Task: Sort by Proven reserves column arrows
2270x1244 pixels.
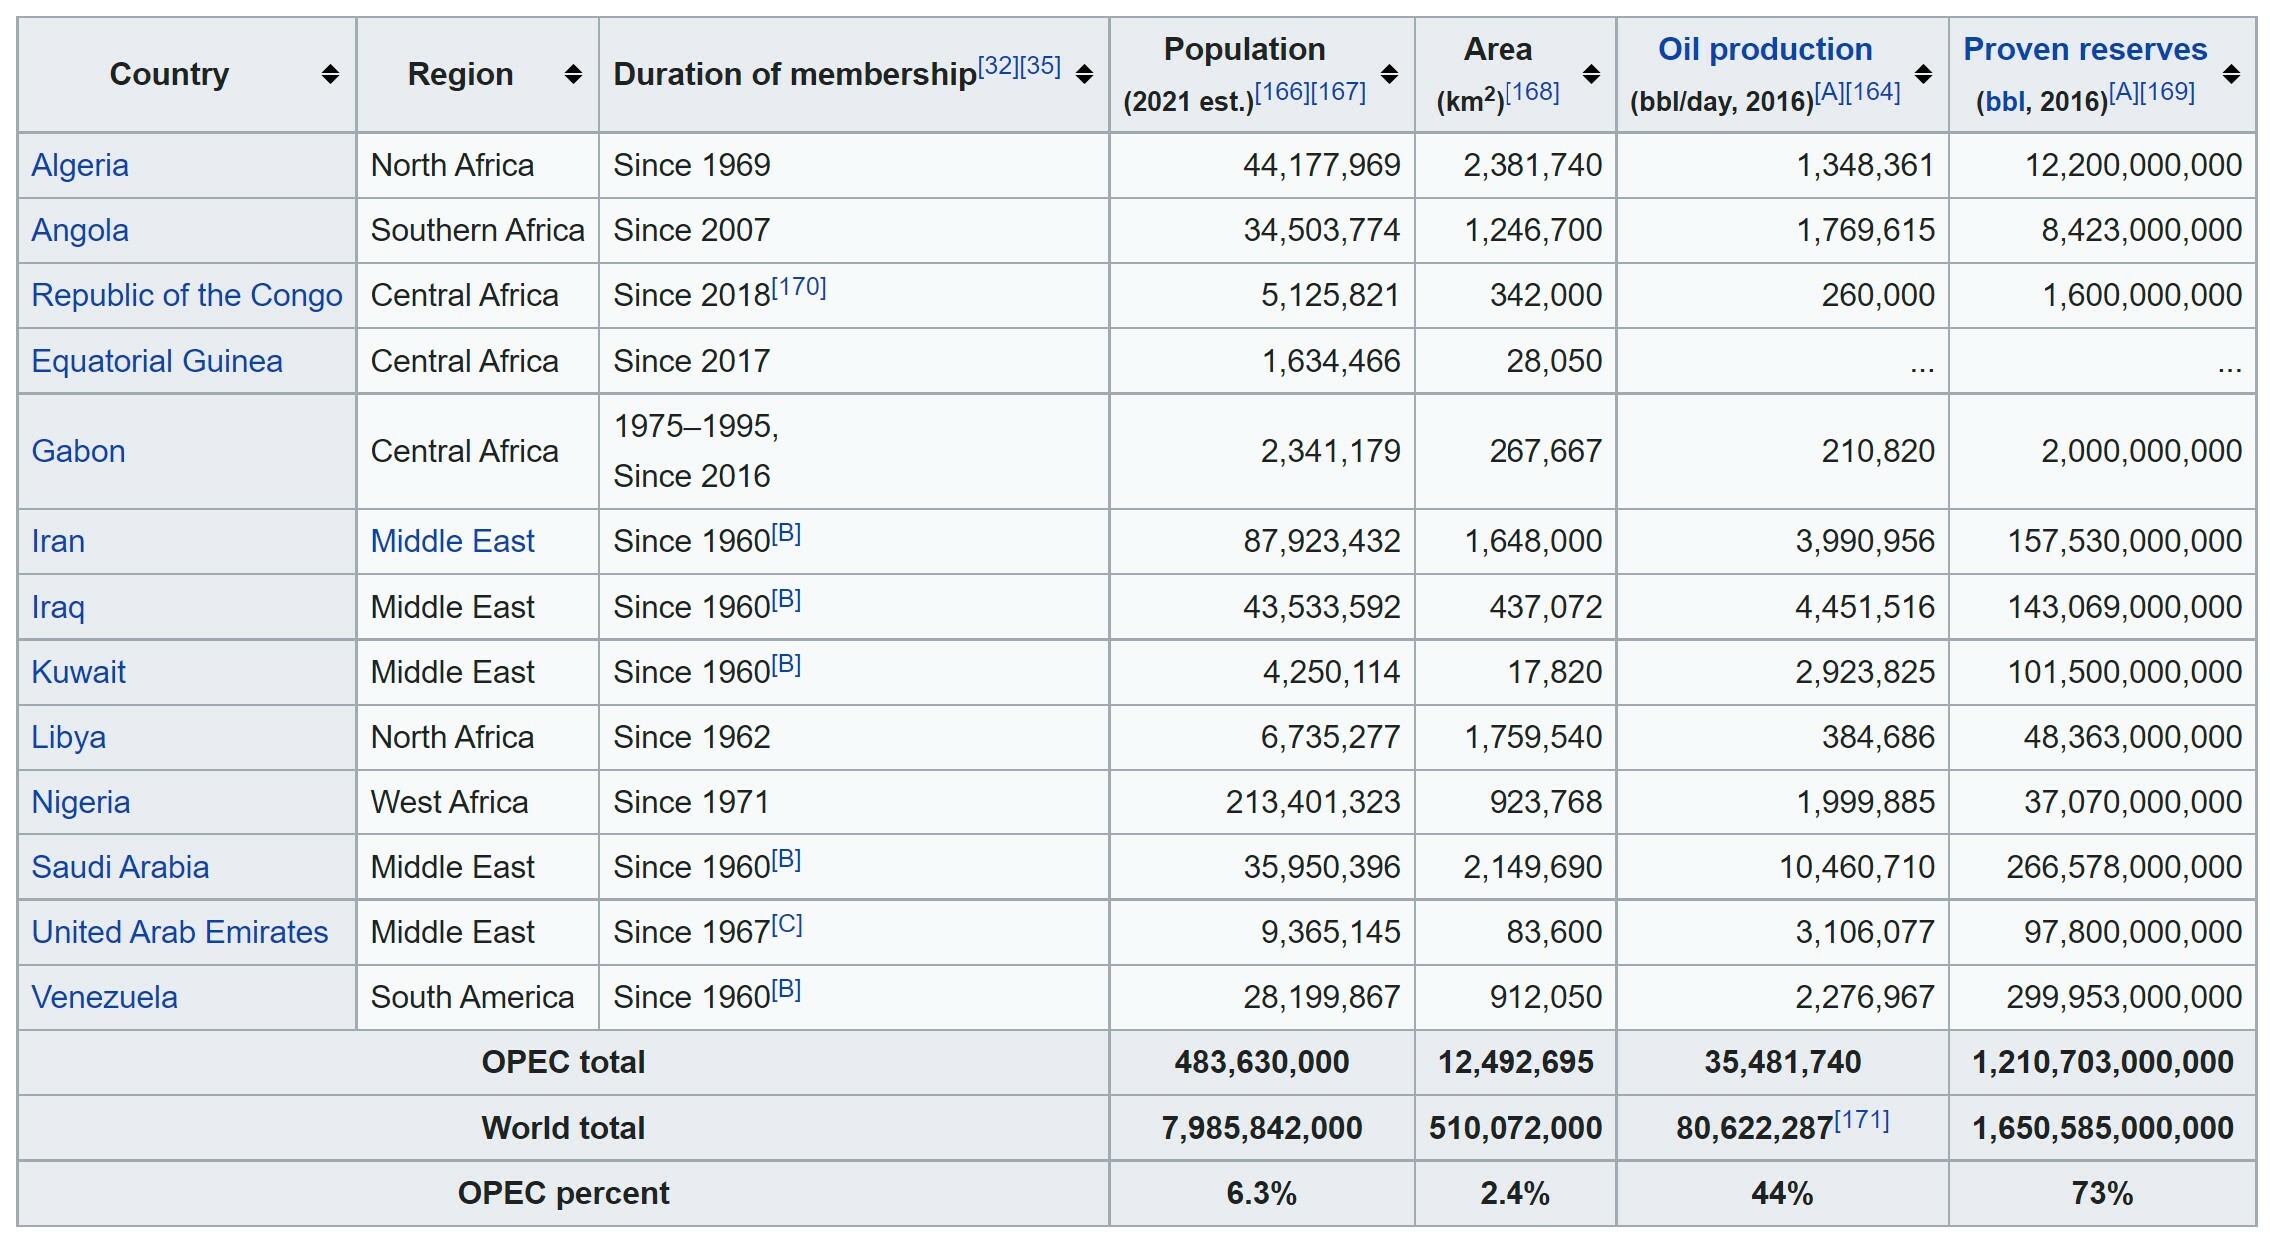Action: coord(2231,74)
